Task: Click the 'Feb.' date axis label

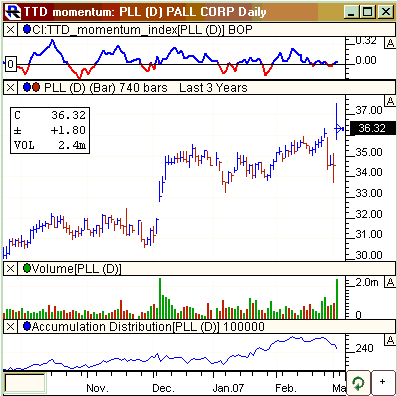Action: [286, 388]
